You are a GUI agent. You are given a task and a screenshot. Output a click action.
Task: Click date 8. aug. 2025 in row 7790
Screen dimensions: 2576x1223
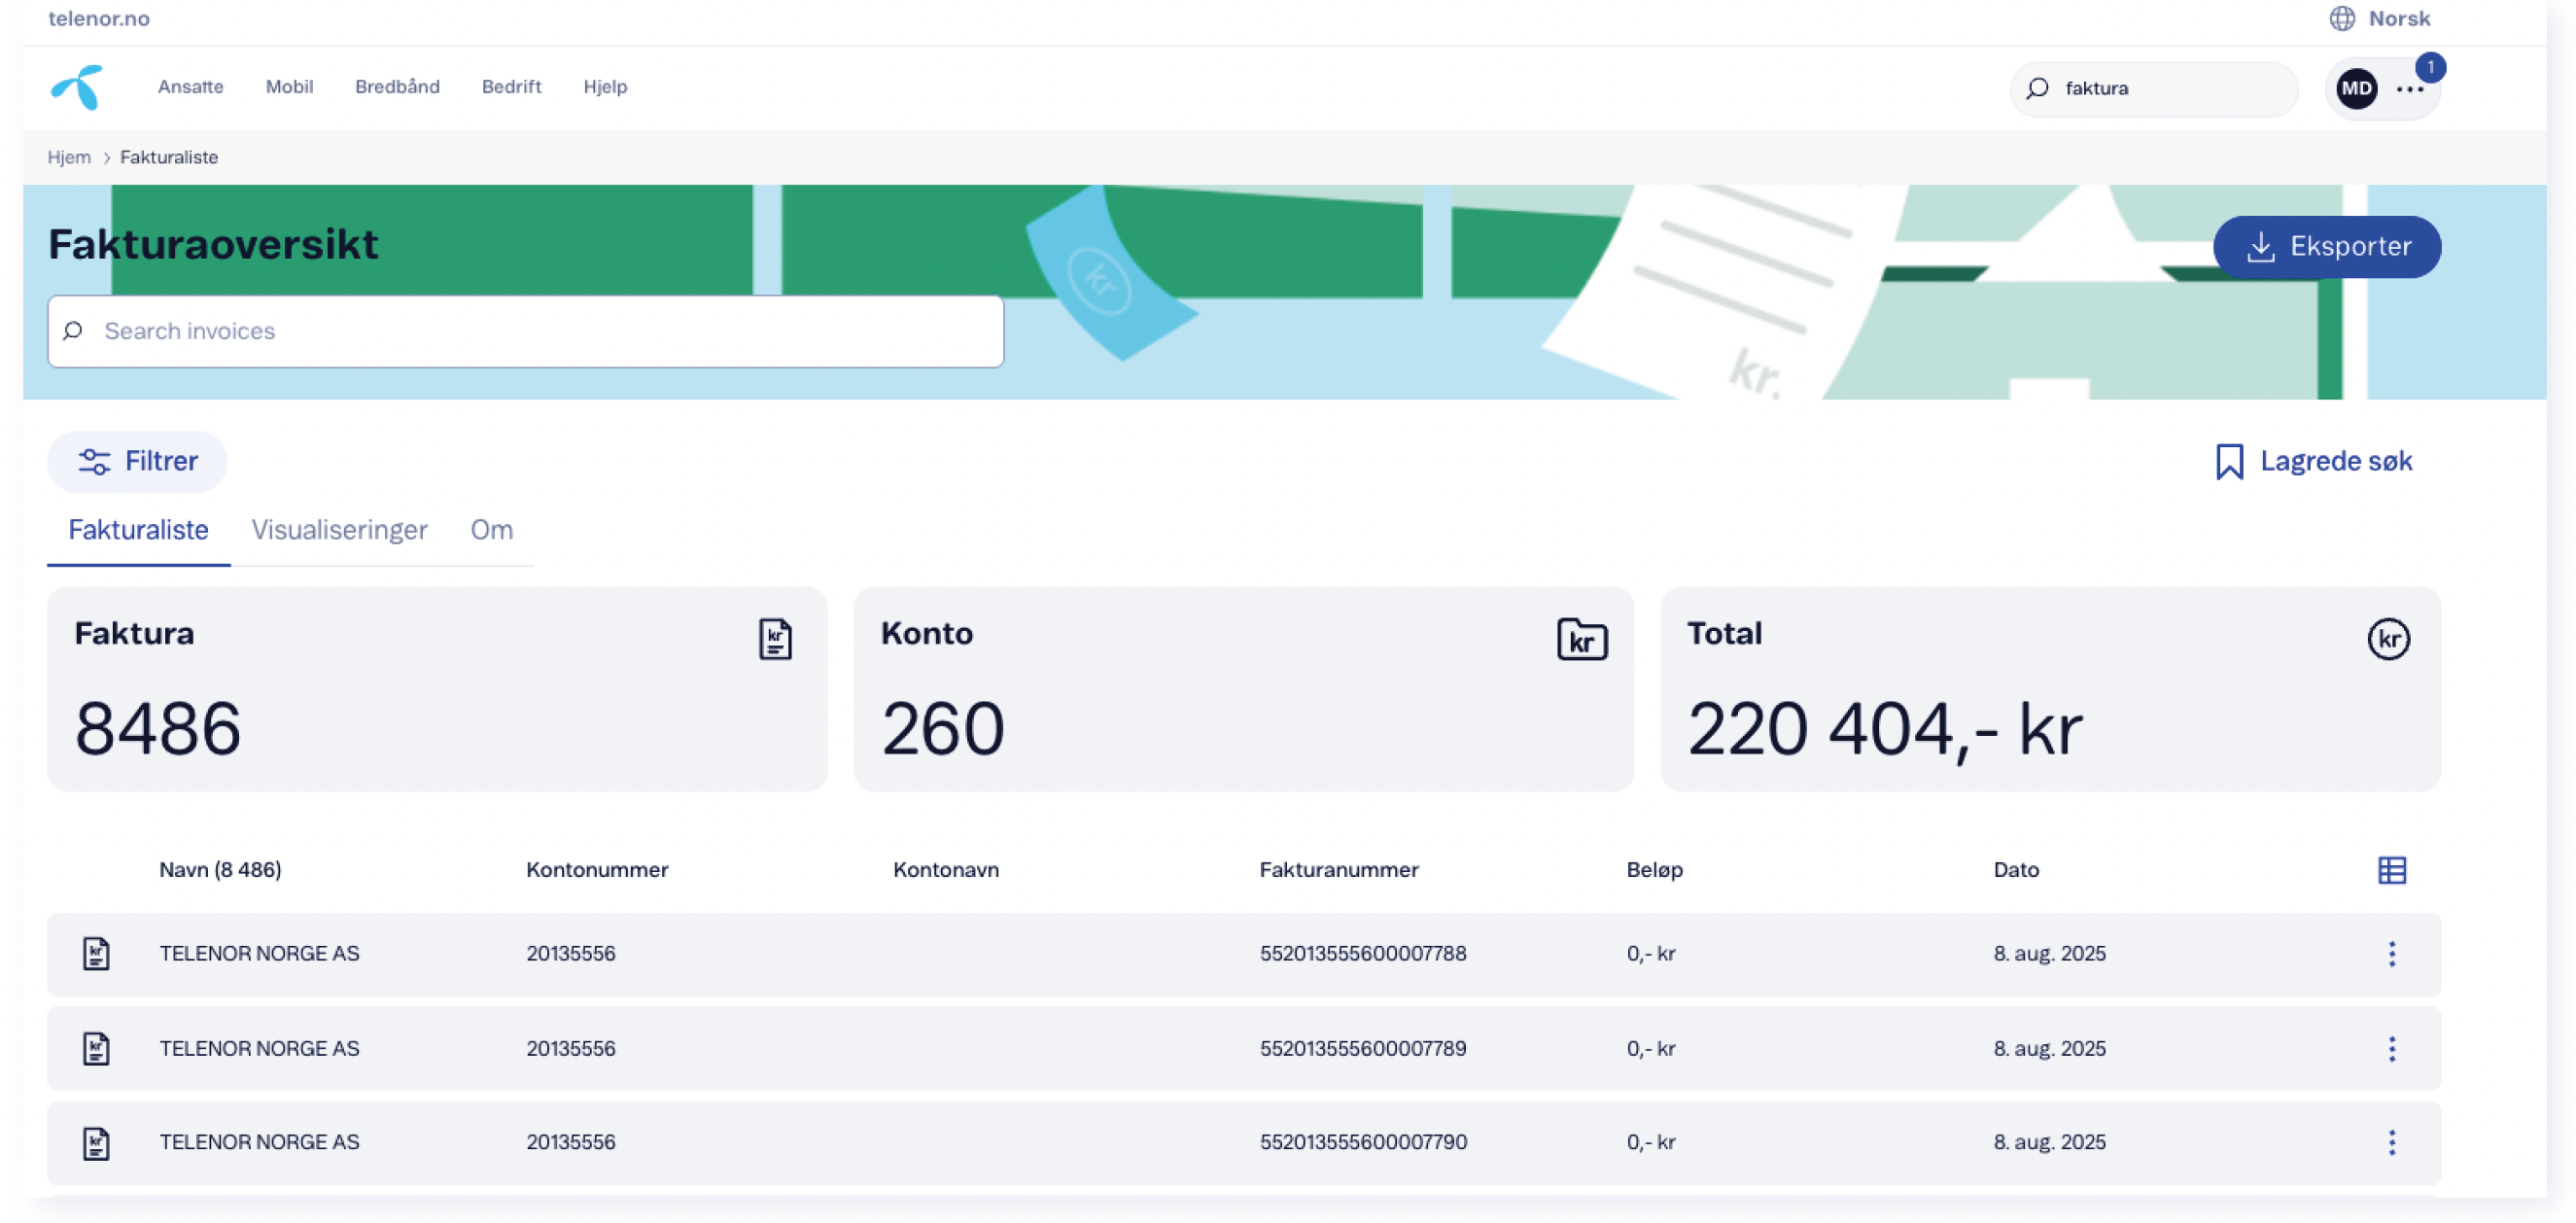pyautogui.click(x=2049, y=1142)
